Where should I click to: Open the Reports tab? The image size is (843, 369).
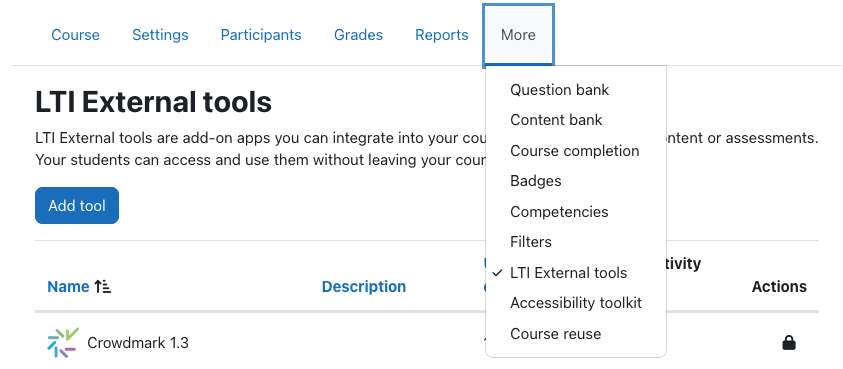tap(442, 35)
